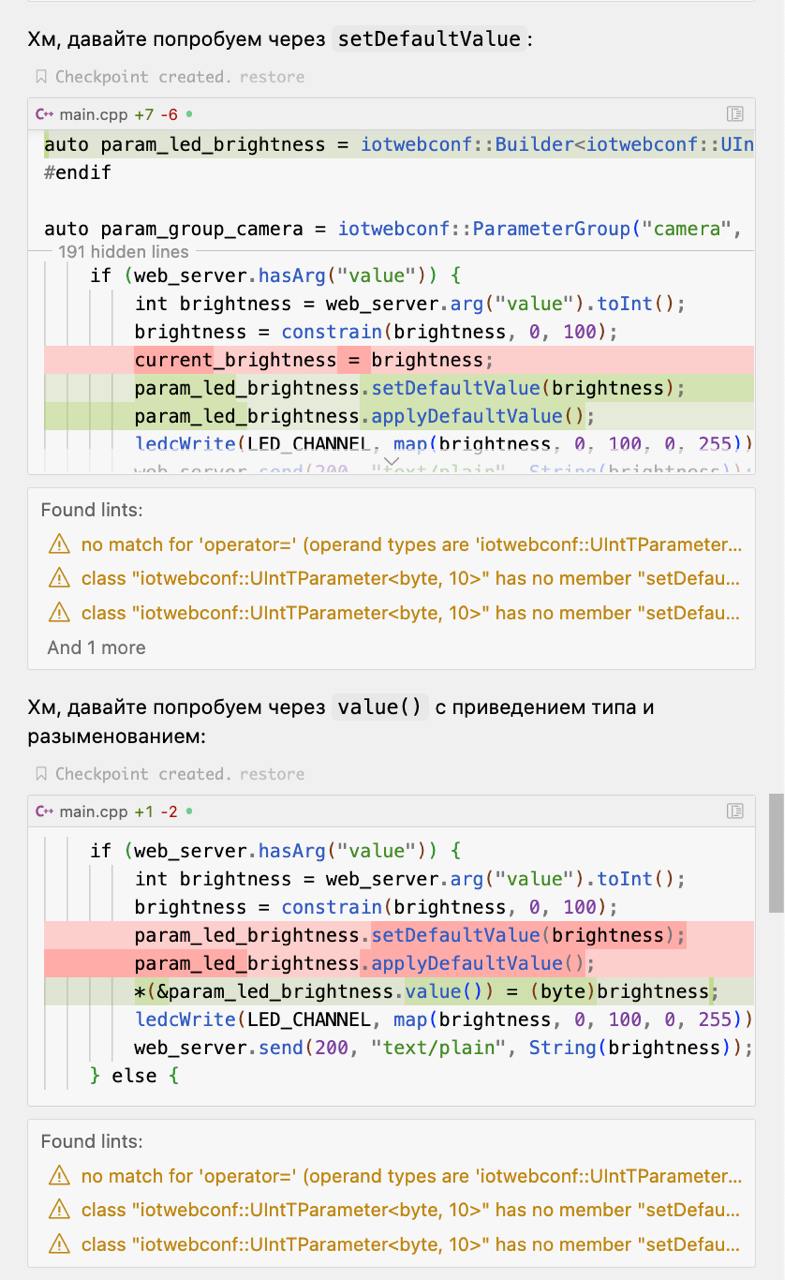Click the vertical scrollbar thumb
The height and width of the screenshot is (1280, 785).
coord(775,853)
